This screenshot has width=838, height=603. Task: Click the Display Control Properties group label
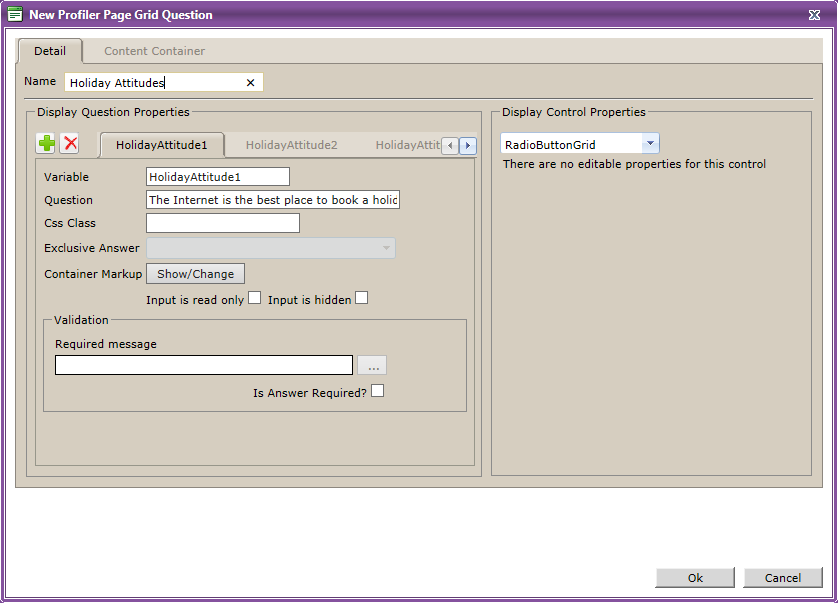click(574, 112)
